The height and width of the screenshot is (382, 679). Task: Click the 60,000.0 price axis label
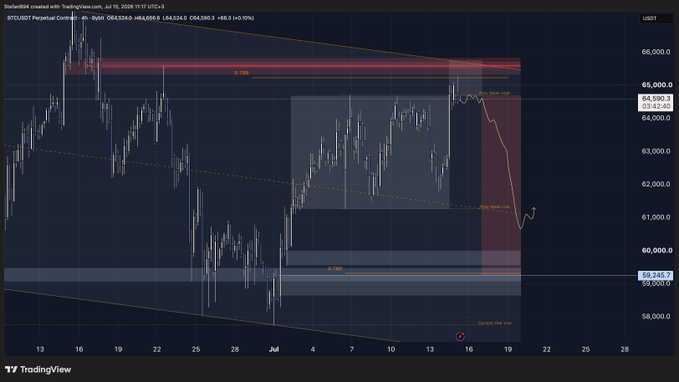tap(657, 250)
